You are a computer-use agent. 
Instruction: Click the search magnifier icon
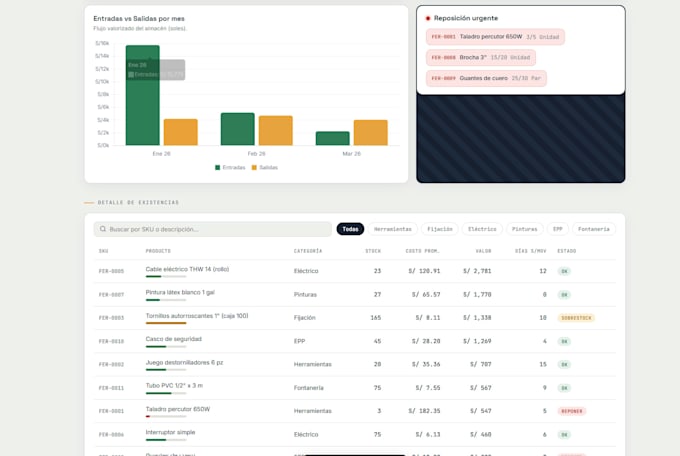[x=103, y=229]
